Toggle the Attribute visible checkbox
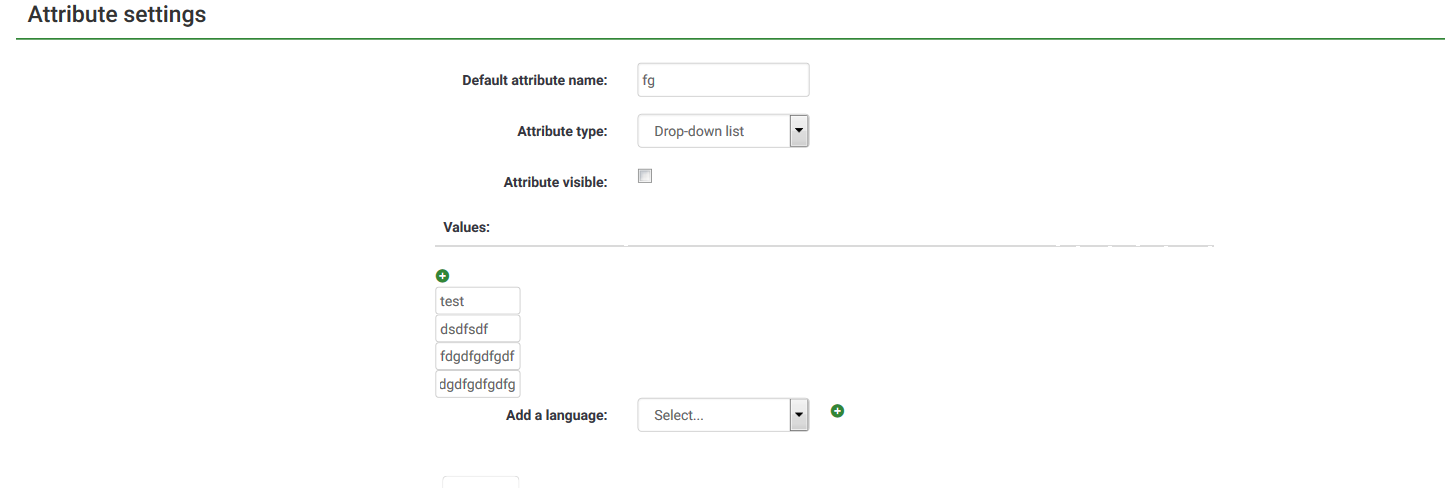 645,177
